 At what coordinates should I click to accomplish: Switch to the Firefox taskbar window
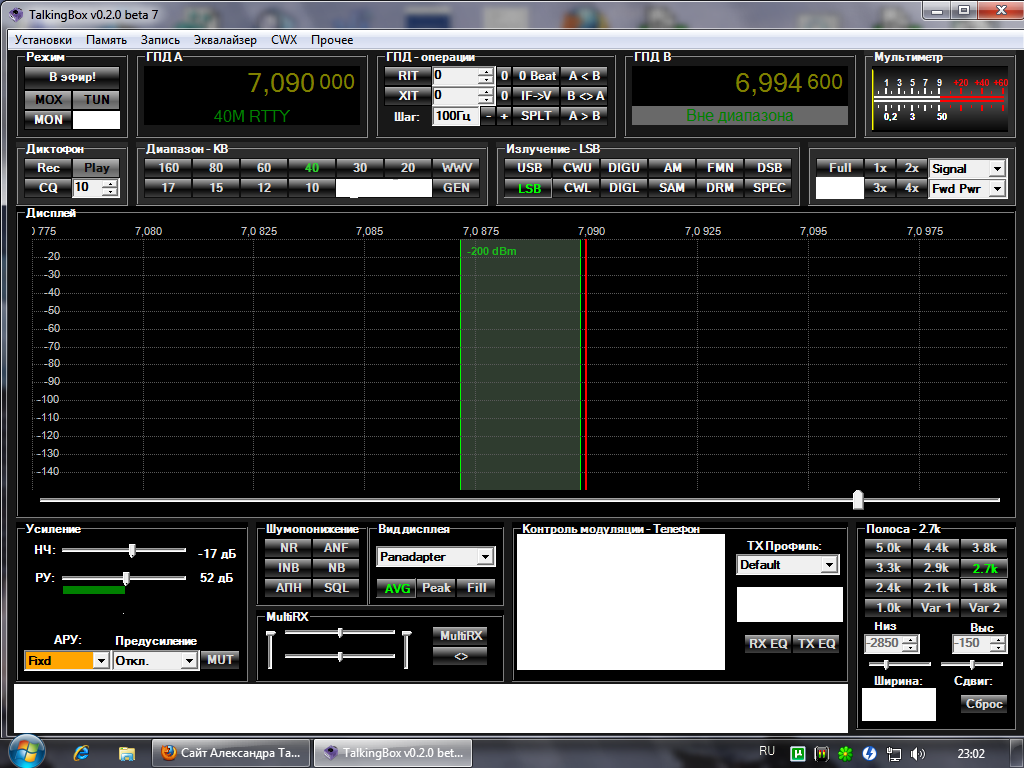(x=231, y=752)
